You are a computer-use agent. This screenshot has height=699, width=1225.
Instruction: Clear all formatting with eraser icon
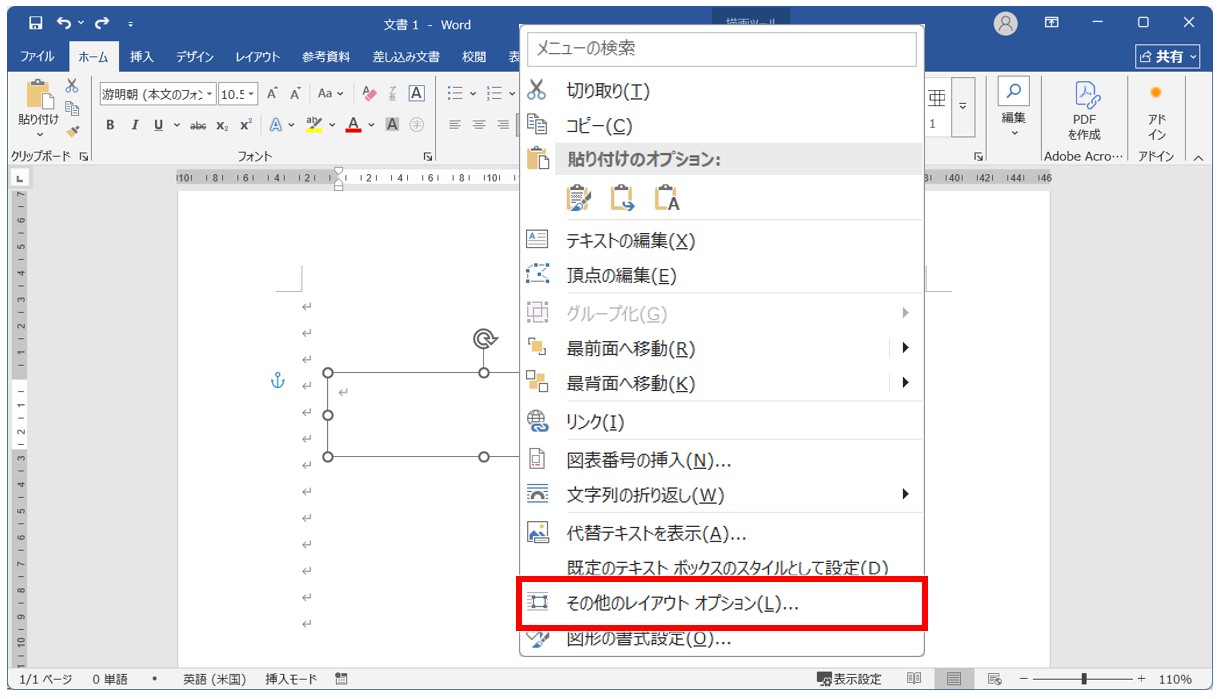pyautogui.click(x=369, y=94)
